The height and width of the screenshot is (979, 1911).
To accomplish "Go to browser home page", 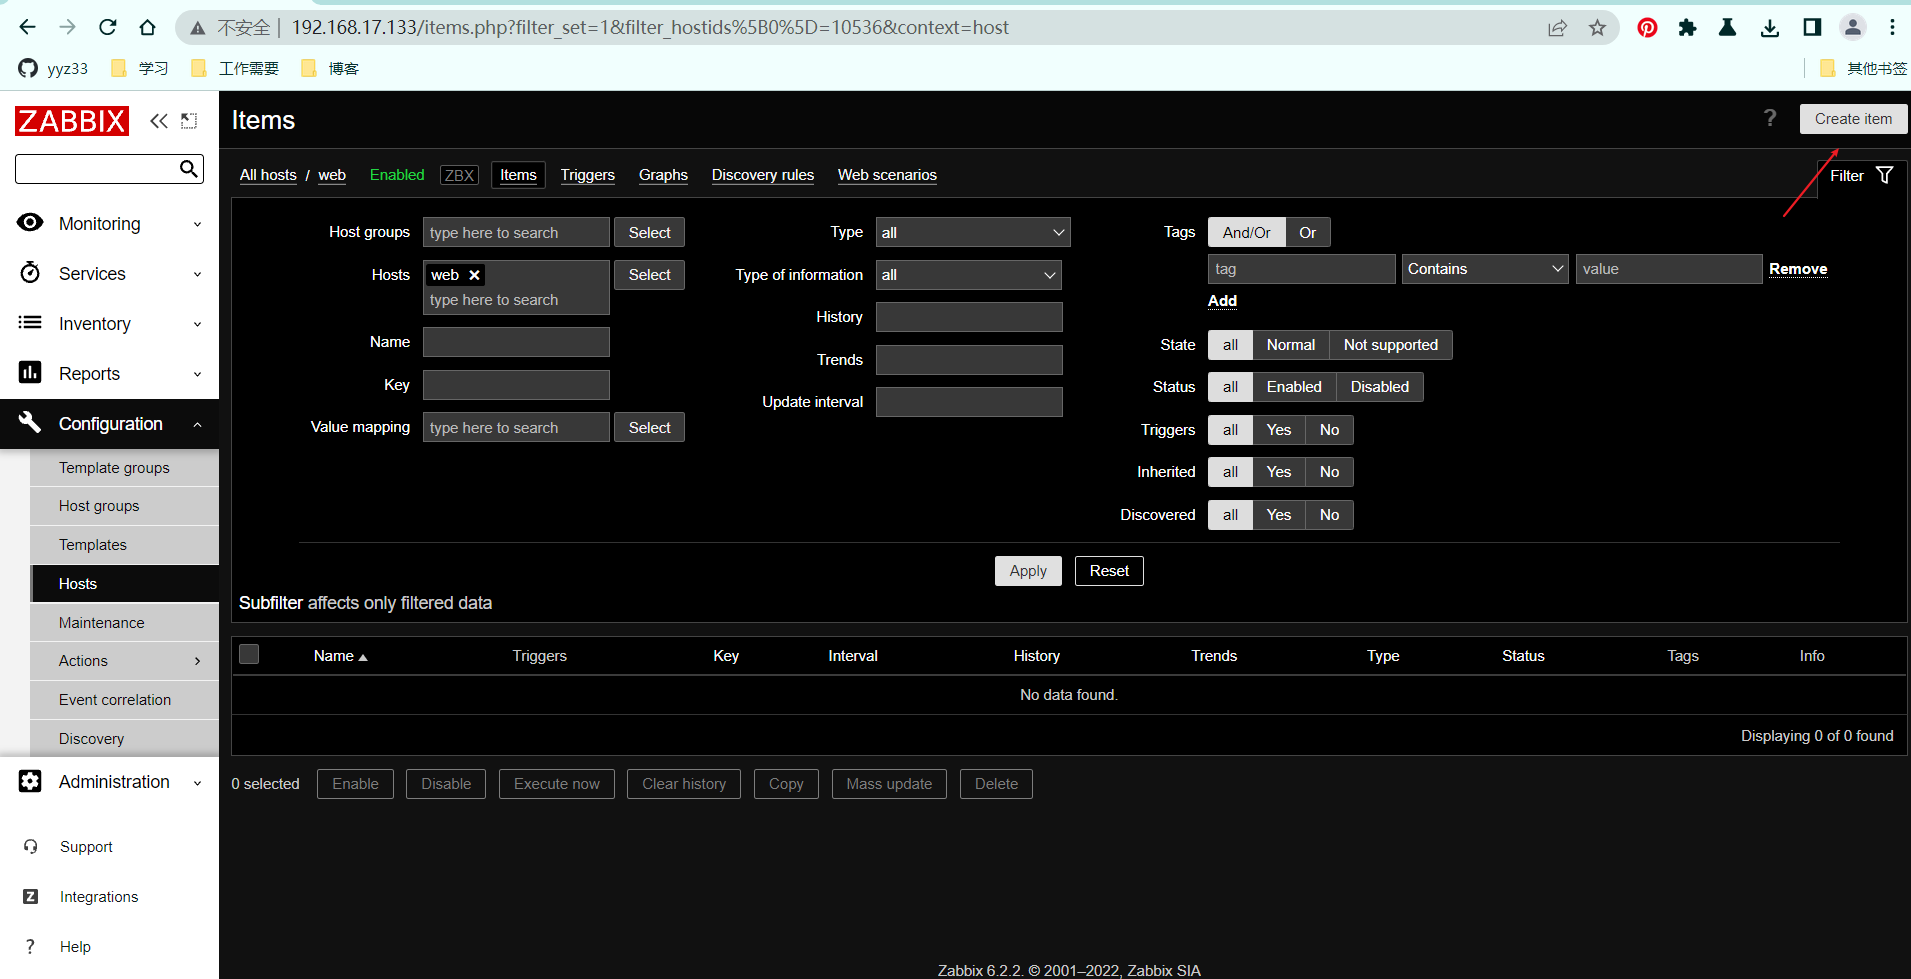I will click(147, 27).
